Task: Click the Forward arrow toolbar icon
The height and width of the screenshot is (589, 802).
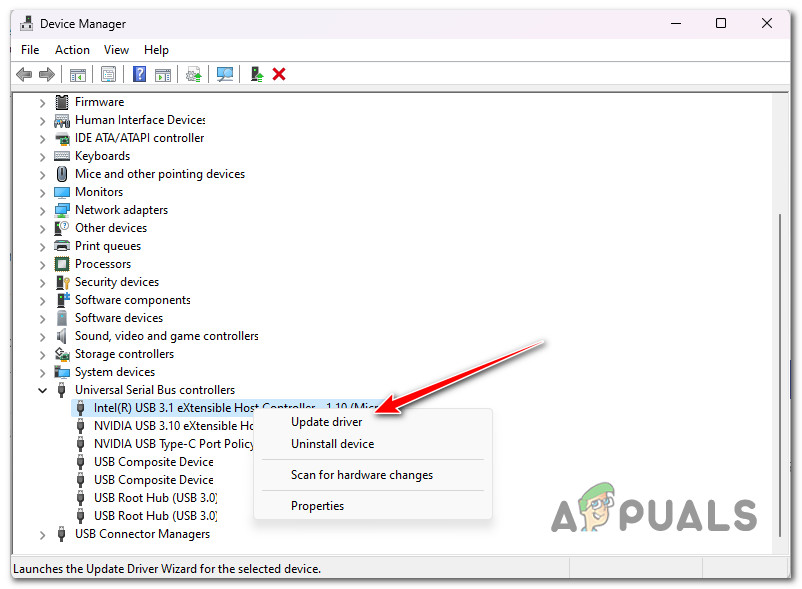Action: 47,75
